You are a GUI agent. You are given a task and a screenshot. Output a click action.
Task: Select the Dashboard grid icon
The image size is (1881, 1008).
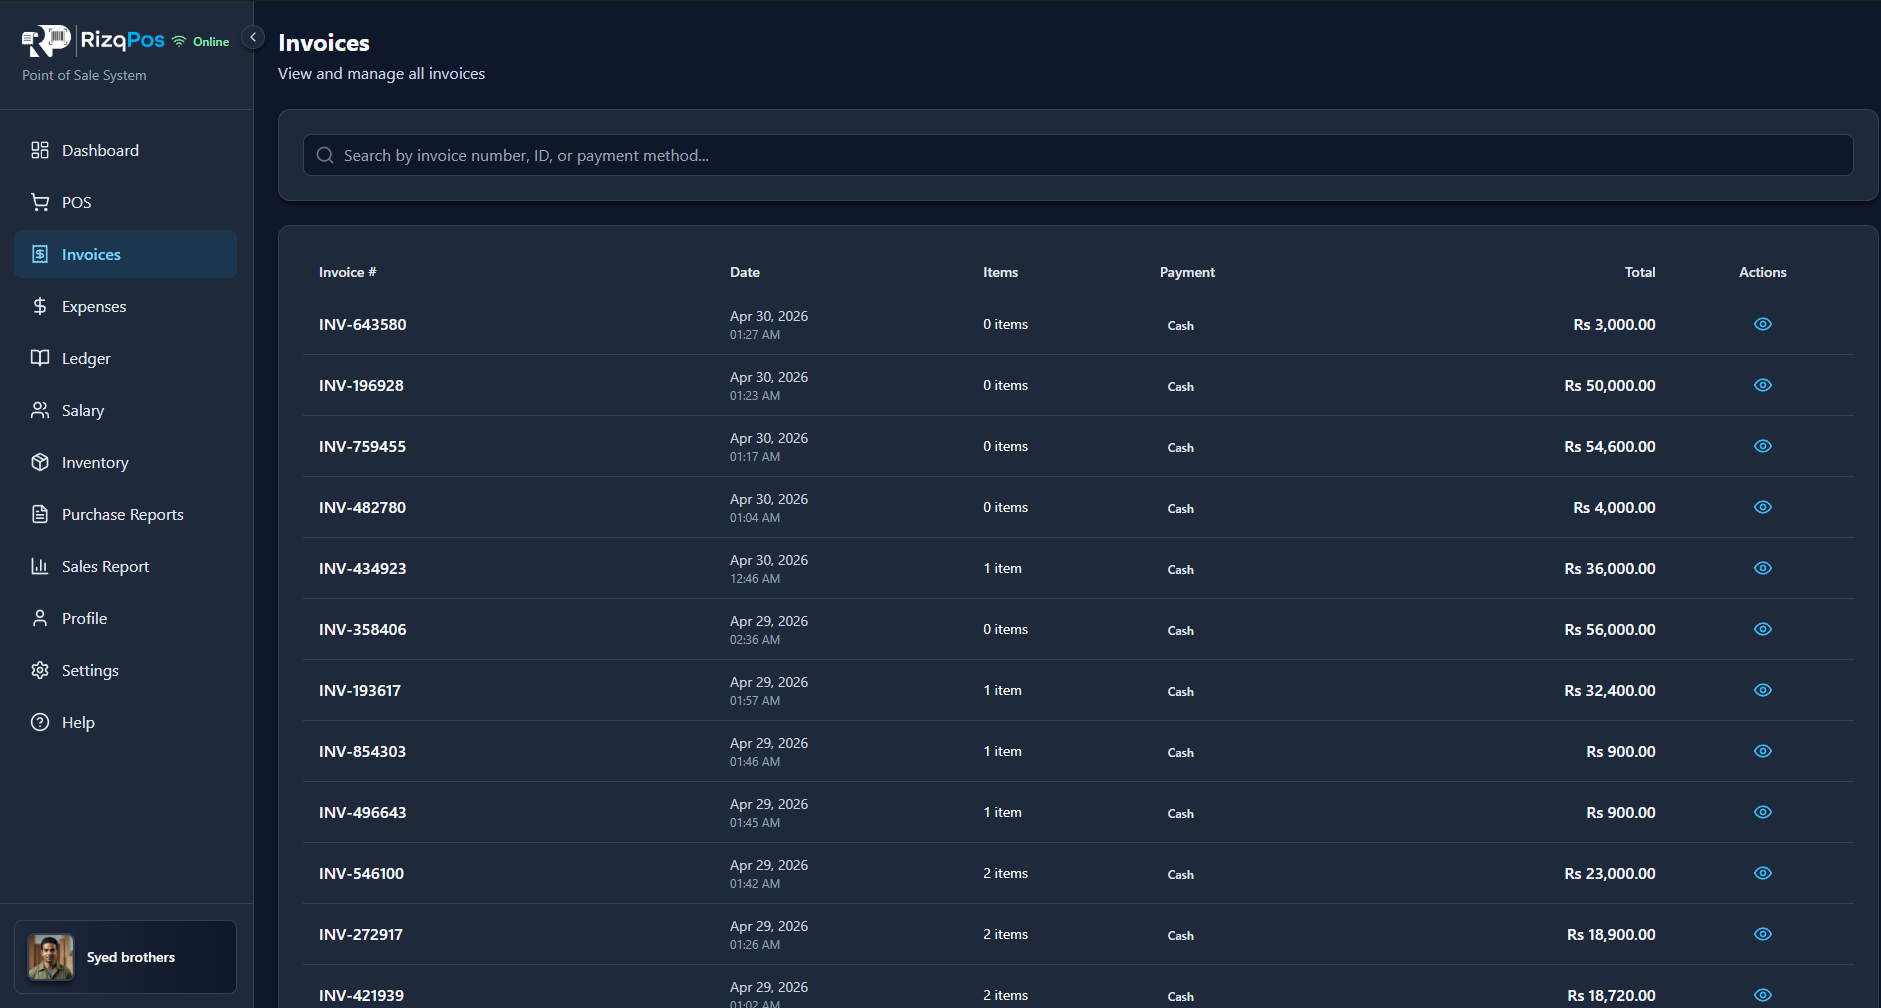[40, 150]
